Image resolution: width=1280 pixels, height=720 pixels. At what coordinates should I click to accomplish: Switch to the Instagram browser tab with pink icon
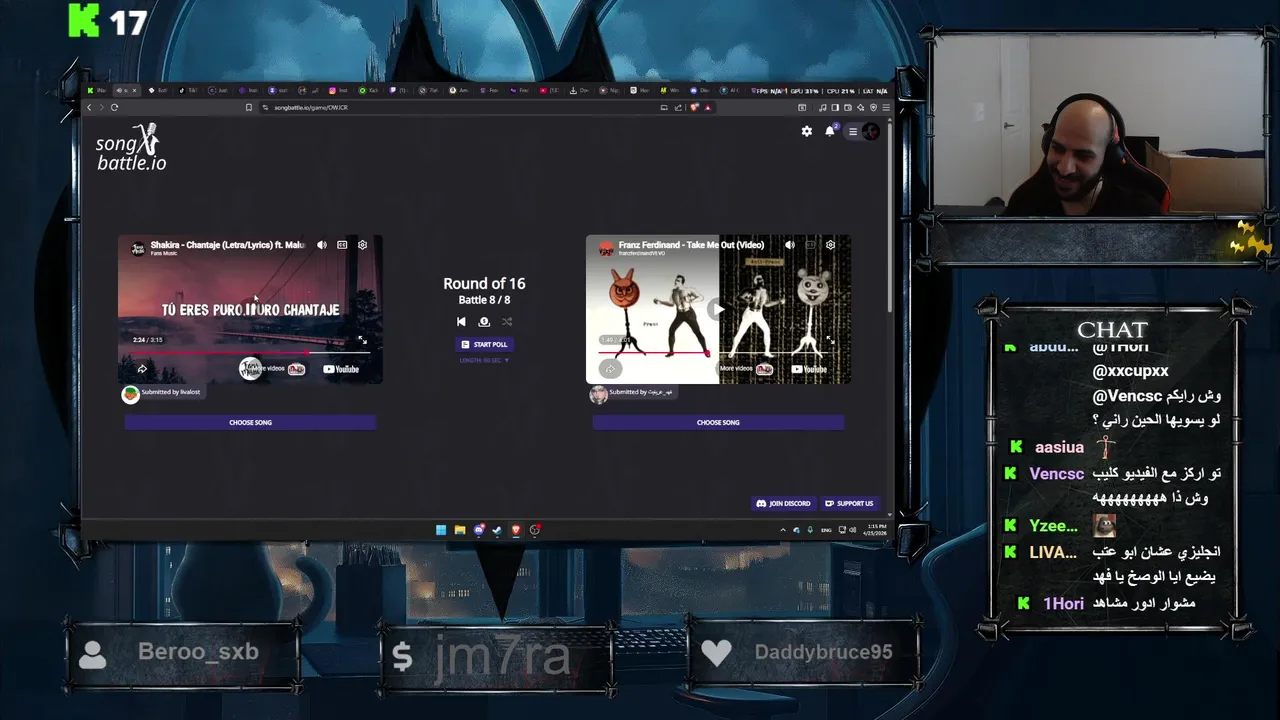337,90
